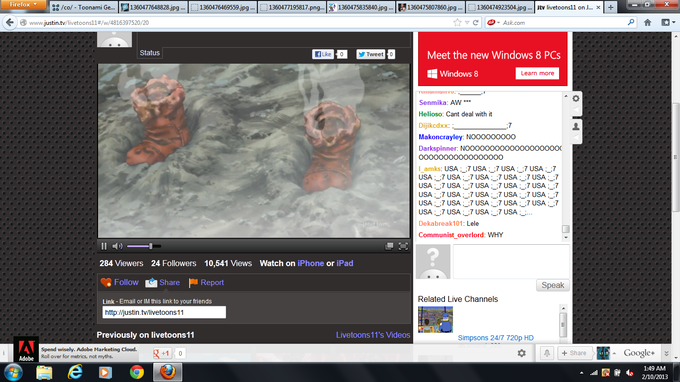This screenshot has width=680, height=382.
Task: Open the URL history dropdown arrow
Action: 467,23
